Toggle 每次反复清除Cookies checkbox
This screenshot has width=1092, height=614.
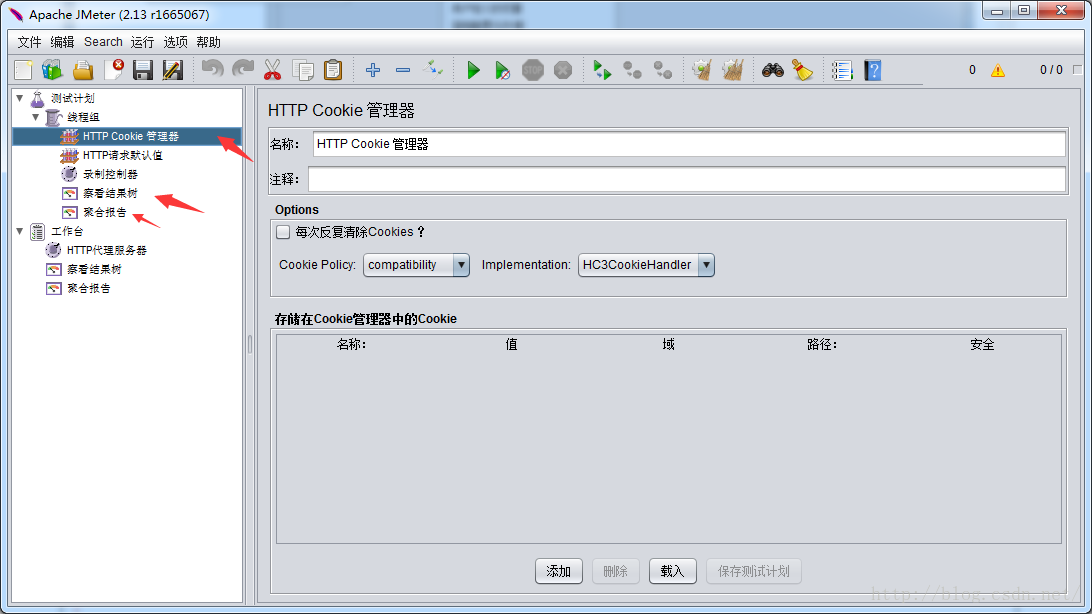pyautogui.click(x=283, y=232)
